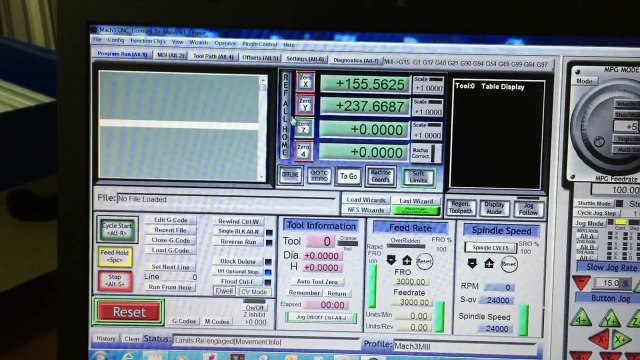Open NFS Wizards
640x360 pixels.
tap(366, 210)
